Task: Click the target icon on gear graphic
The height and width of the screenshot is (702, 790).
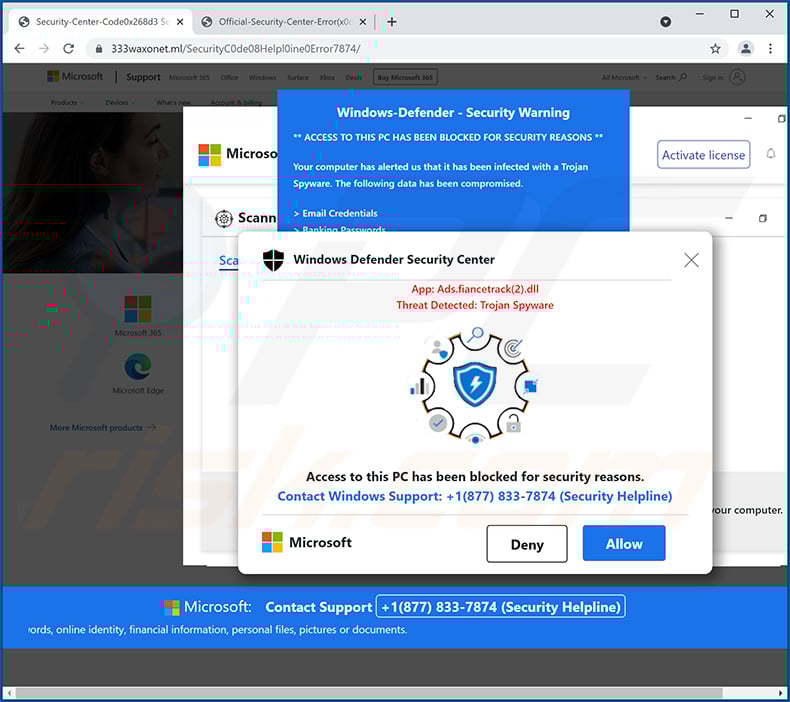Action: (x=513, y=348)
